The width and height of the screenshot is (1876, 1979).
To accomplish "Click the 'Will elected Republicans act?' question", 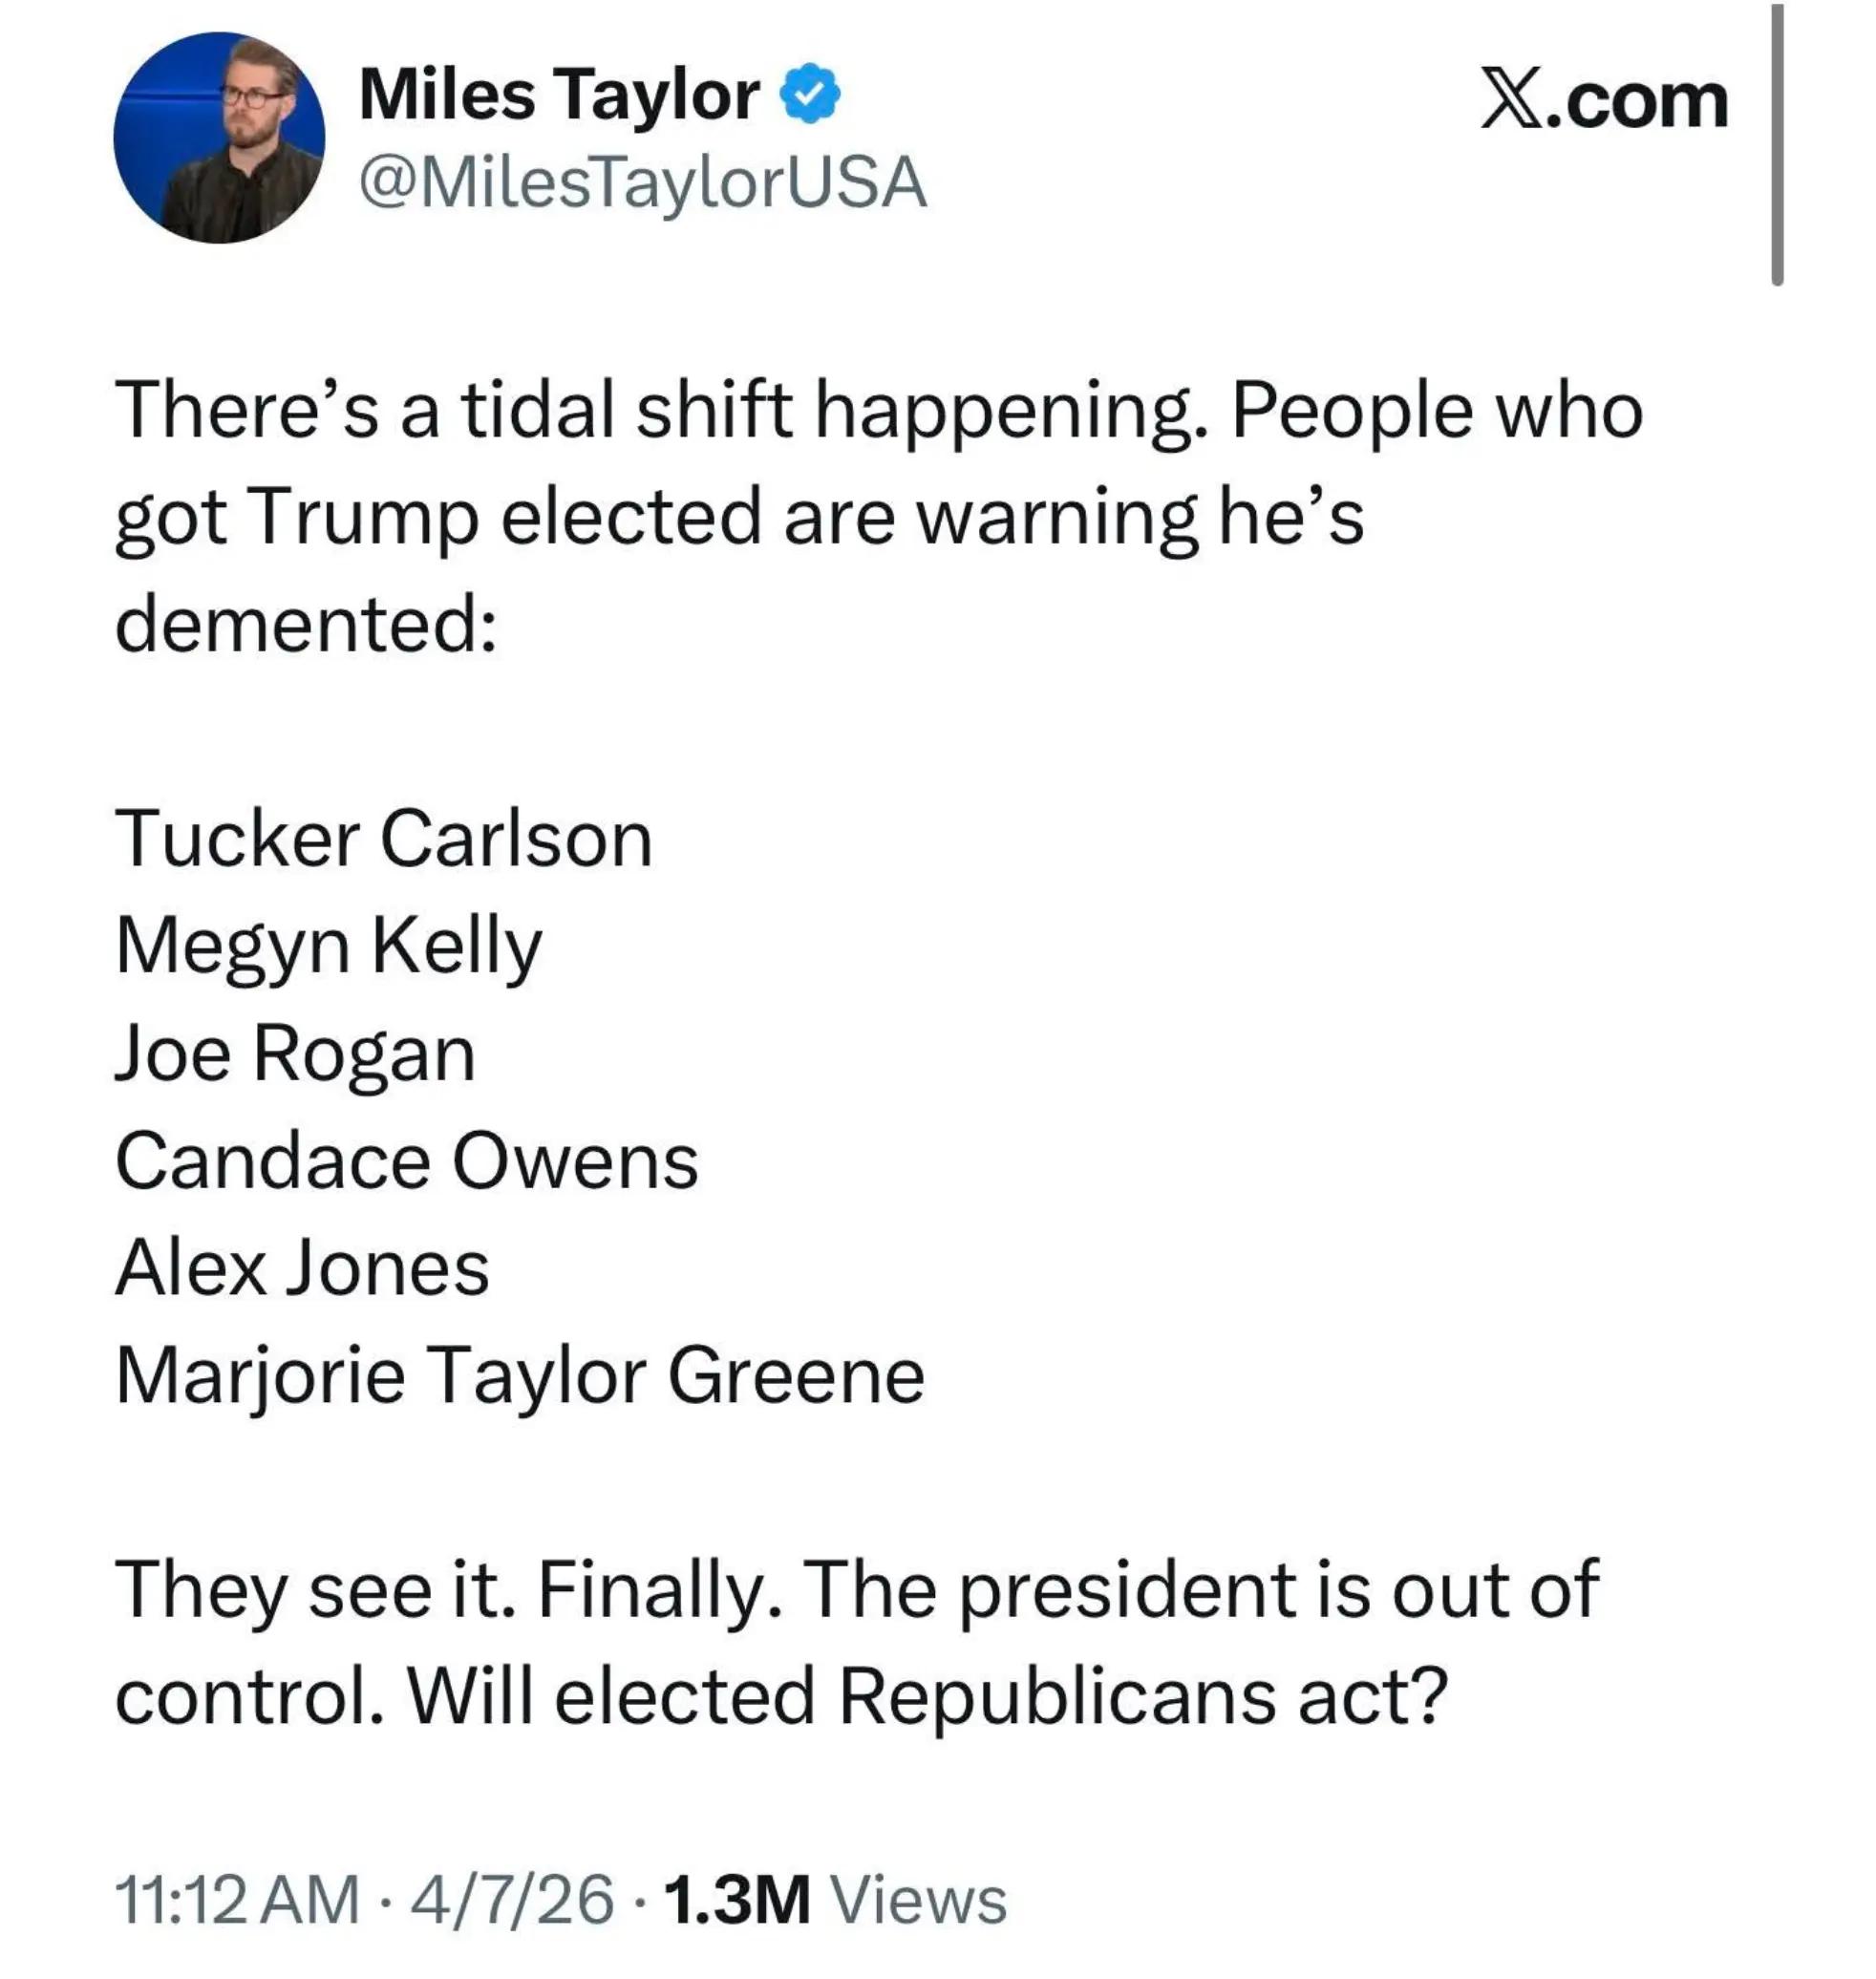I will pyautogui.click(x=929, y=1697).
